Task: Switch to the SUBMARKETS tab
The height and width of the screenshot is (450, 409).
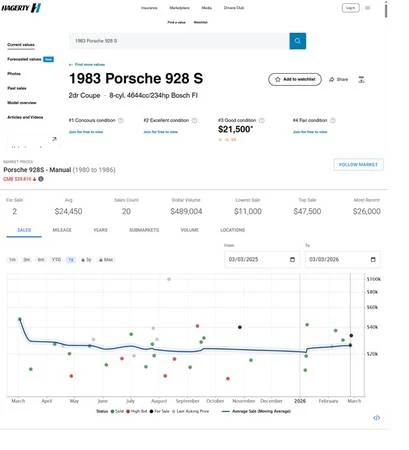Action: 144,230
